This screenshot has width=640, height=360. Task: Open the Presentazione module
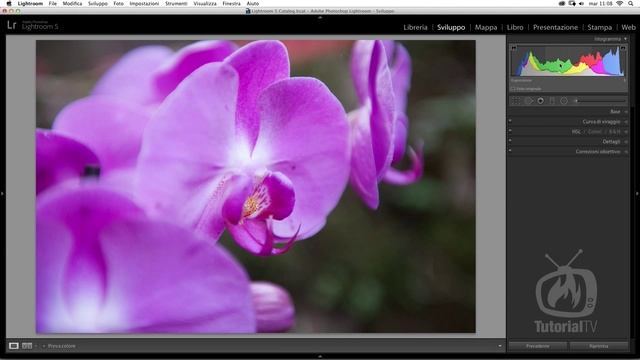[555, 27]
